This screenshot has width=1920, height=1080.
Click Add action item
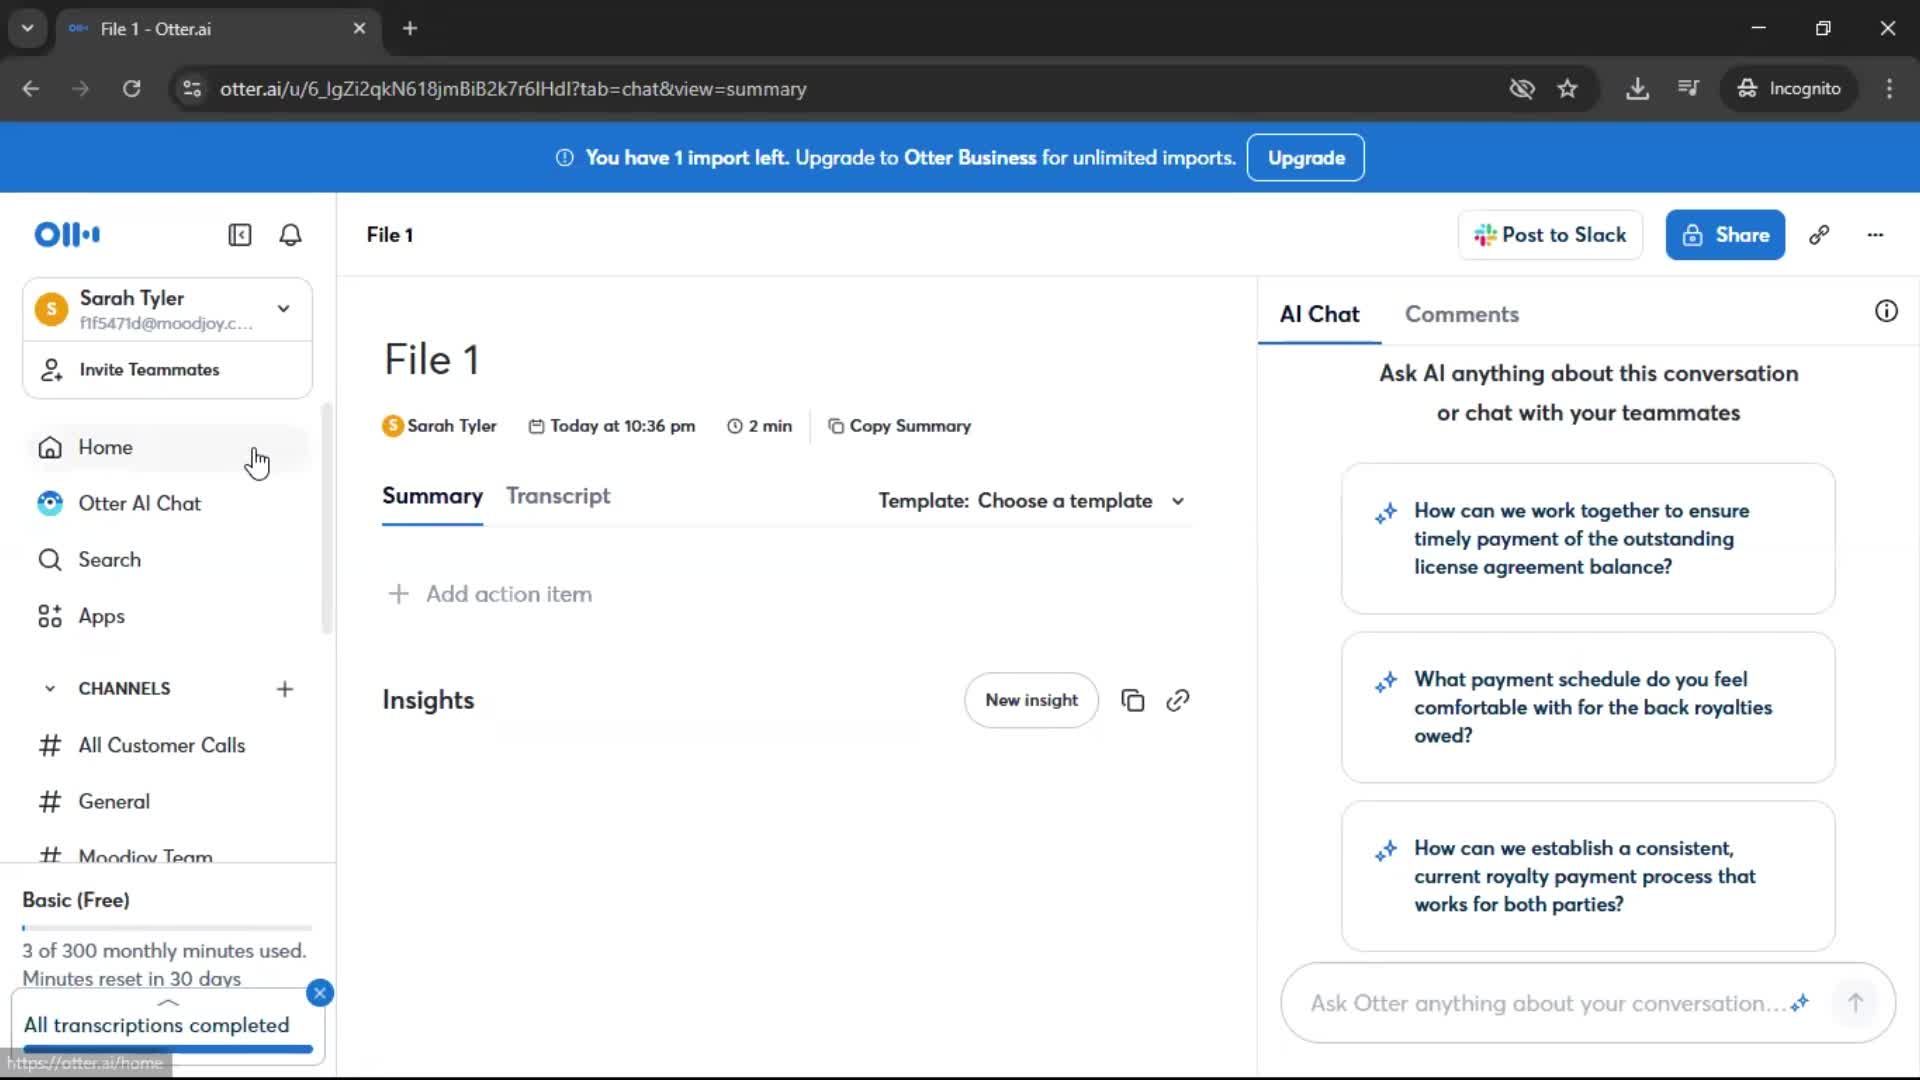(490, 595)
